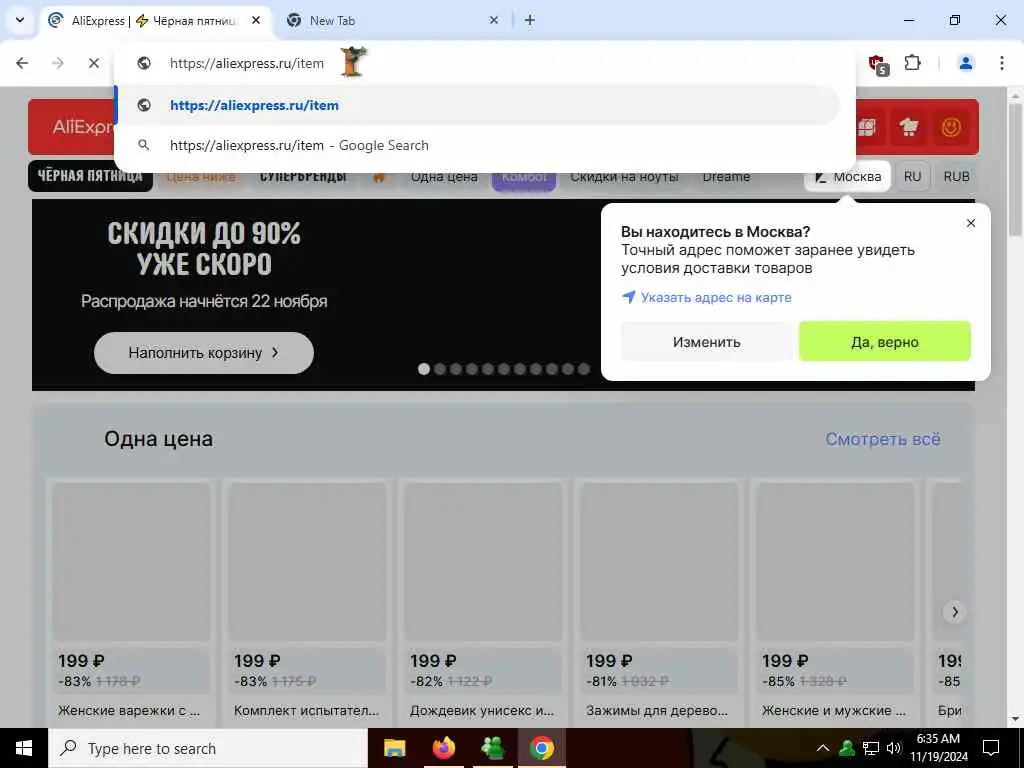Open the Женские и мужские product thumbnail

pyautogui.click(x=835, y=562)
